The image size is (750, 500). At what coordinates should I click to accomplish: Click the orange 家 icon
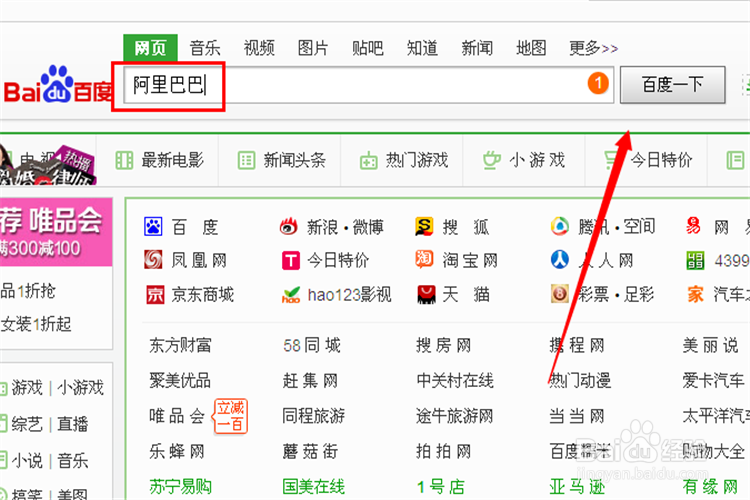tap(695, 294)
